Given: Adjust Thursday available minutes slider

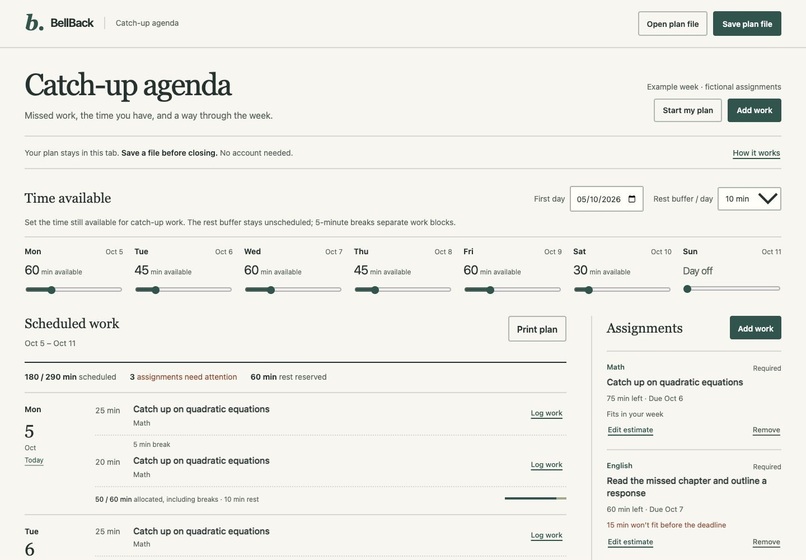Looking at the screenshot, I should [402, 290].
